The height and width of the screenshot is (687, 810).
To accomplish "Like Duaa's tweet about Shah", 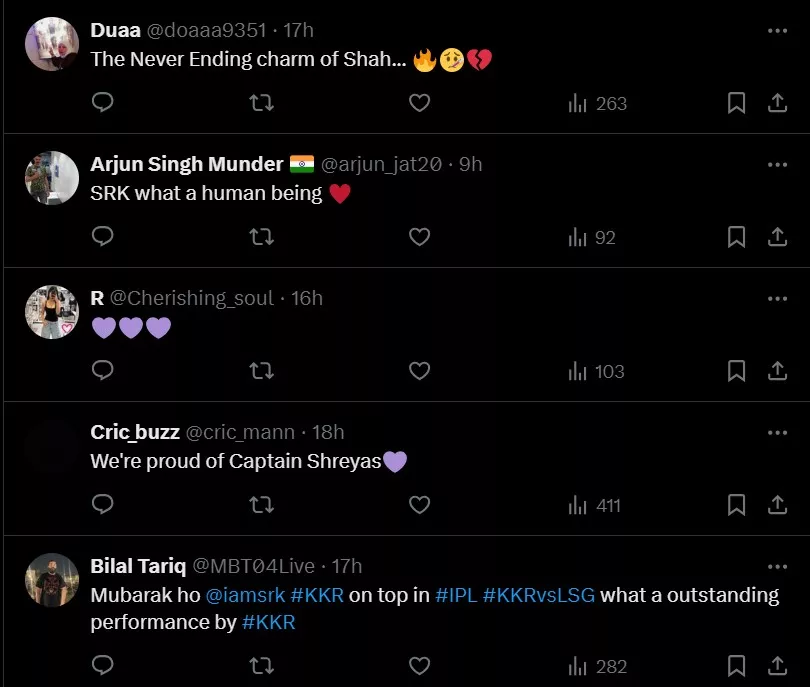I will click(x=420, y=103).
